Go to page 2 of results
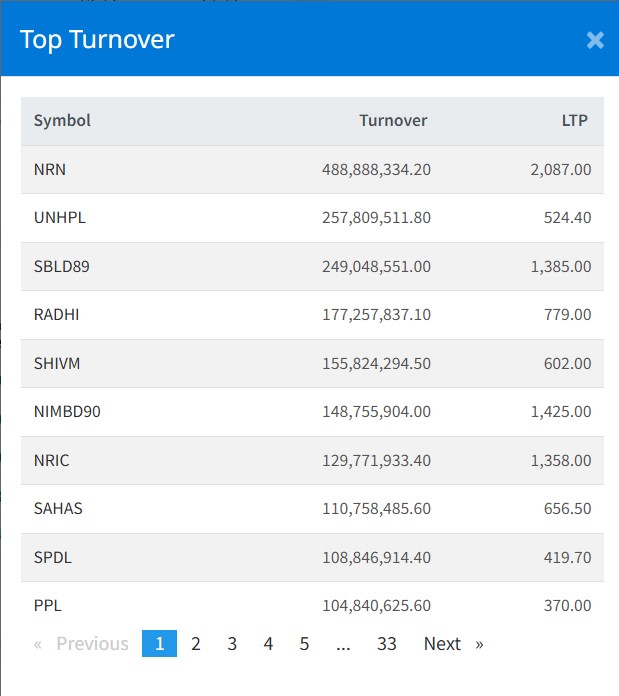 click(x=196, y=644)
